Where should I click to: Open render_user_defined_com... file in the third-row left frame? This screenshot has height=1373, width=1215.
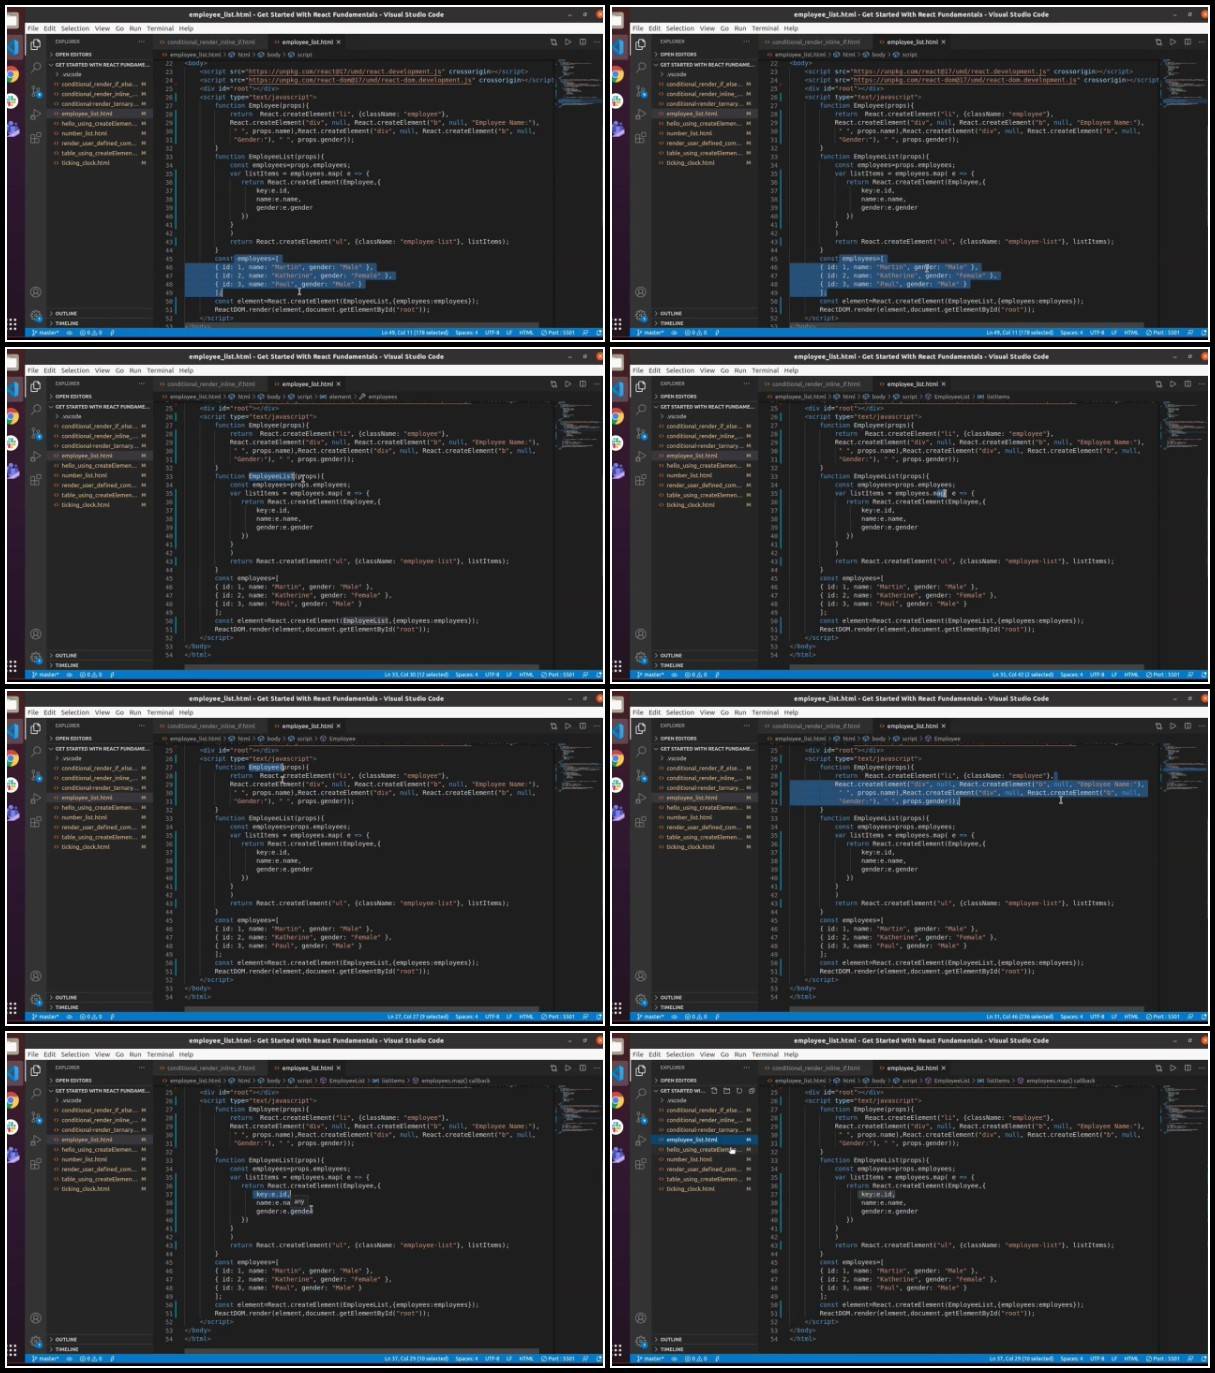point(98,827)
